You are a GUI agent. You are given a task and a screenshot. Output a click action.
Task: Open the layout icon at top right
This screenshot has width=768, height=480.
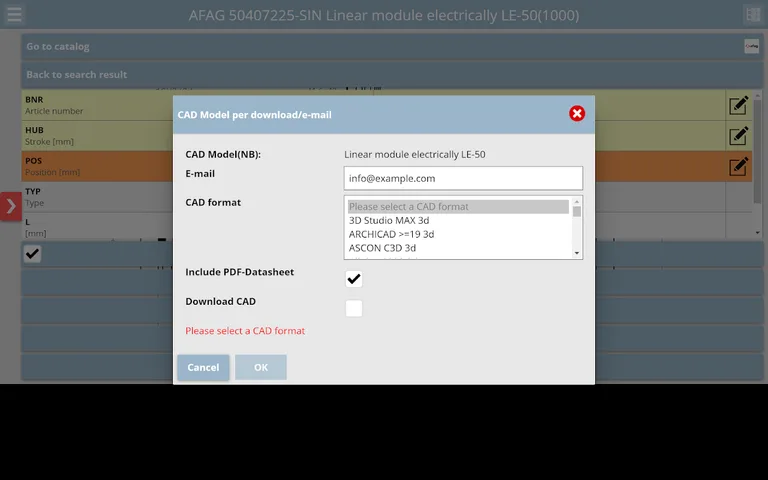coord(753,15)
